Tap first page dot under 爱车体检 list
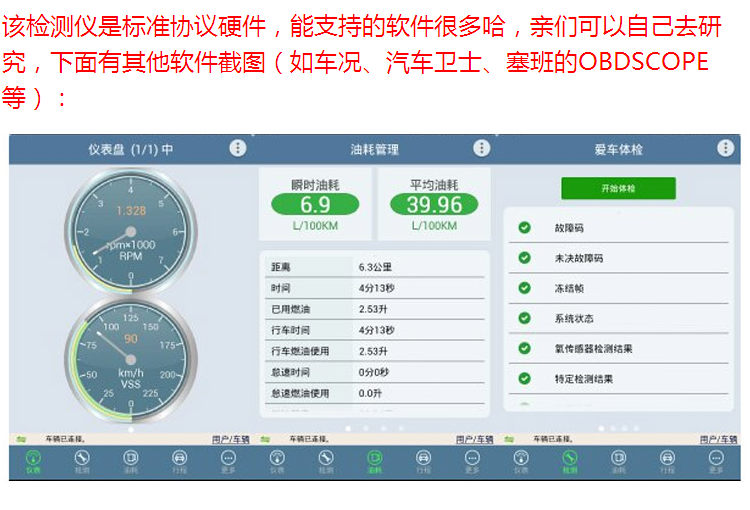The height and width of the screenshot is (510, 750). coord(601,429)
